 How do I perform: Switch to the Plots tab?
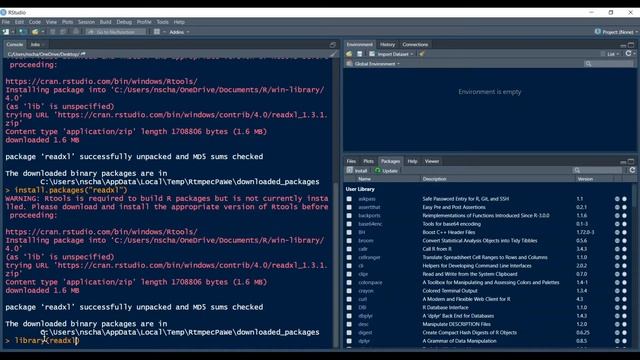point(369,161)
